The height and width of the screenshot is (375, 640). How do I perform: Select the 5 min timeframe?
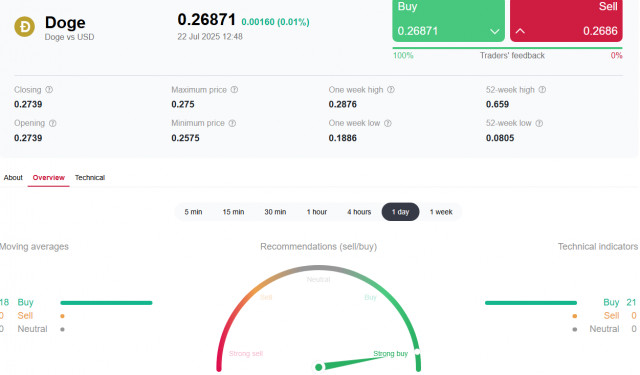click(x=193, y=212)
